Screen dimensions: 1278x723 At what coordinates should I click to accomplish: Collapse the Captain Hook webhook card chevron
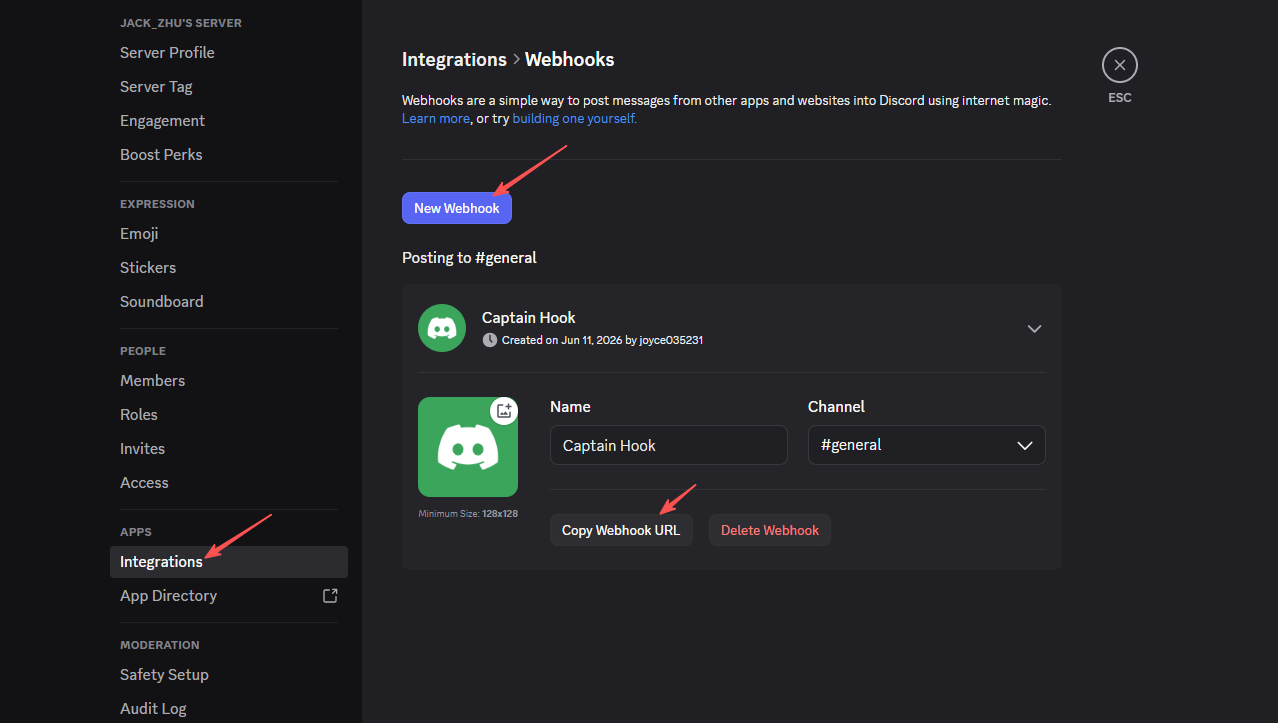pos(1035,328)
